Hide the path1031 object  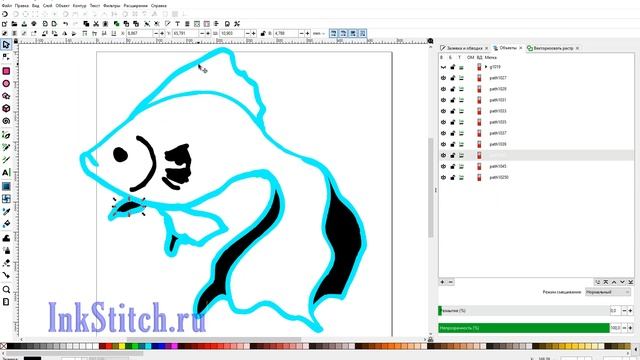[x=443, y=100]
